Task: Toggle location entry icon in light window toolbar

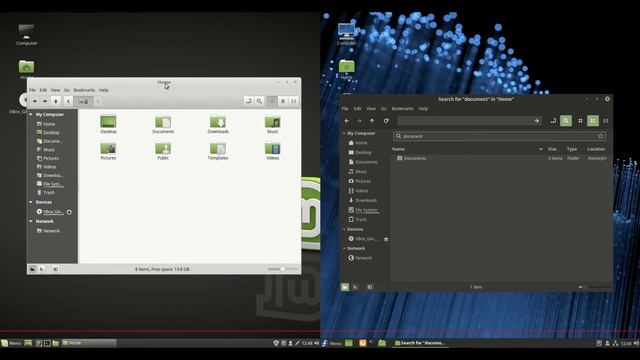Action: pos(249,101)
